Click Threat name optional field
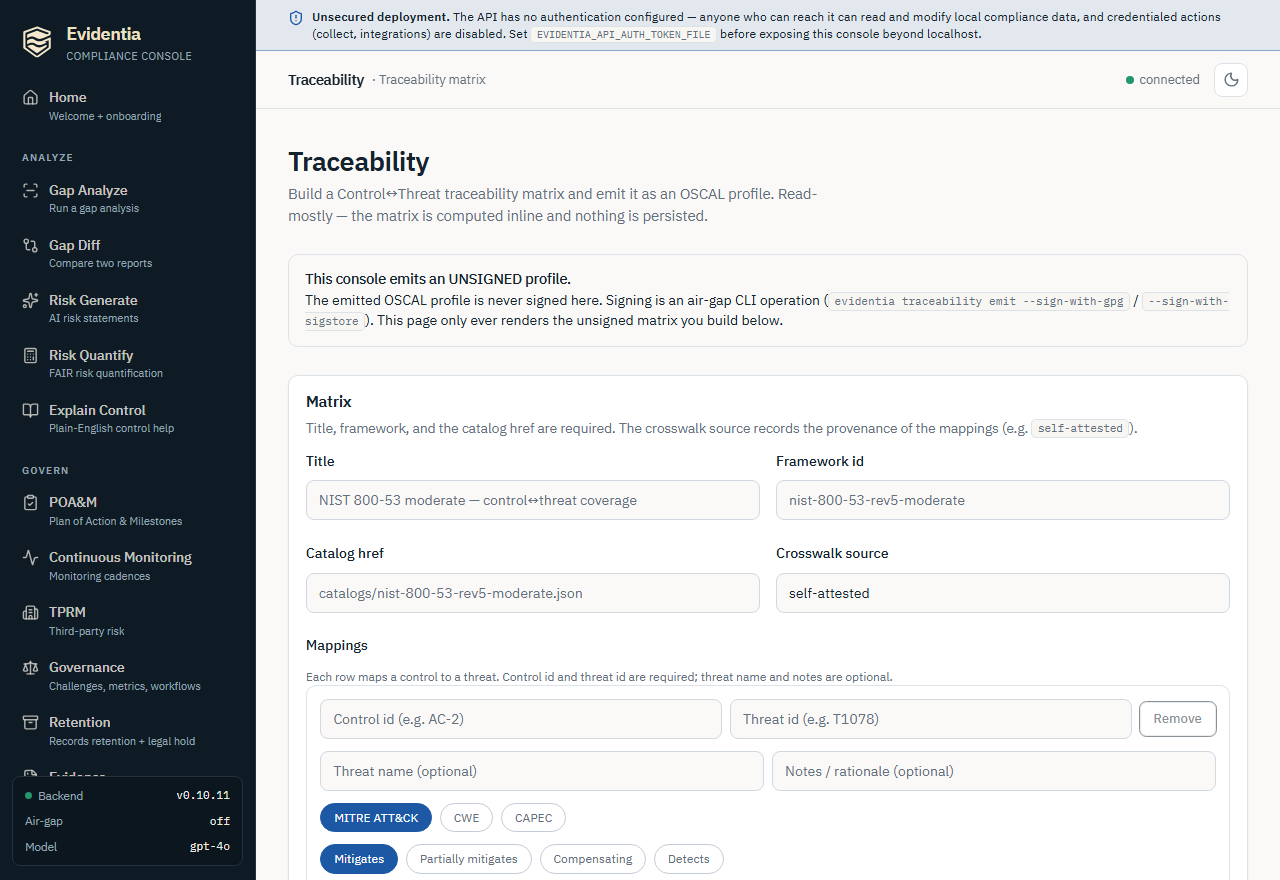The image size is (1280, 880). [542, 771]
